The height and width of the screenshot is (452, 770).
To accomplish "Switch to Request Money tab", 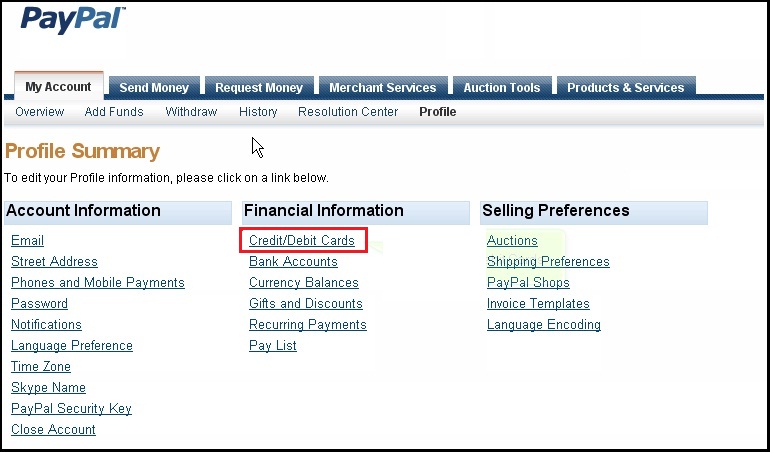I will 259,87.
